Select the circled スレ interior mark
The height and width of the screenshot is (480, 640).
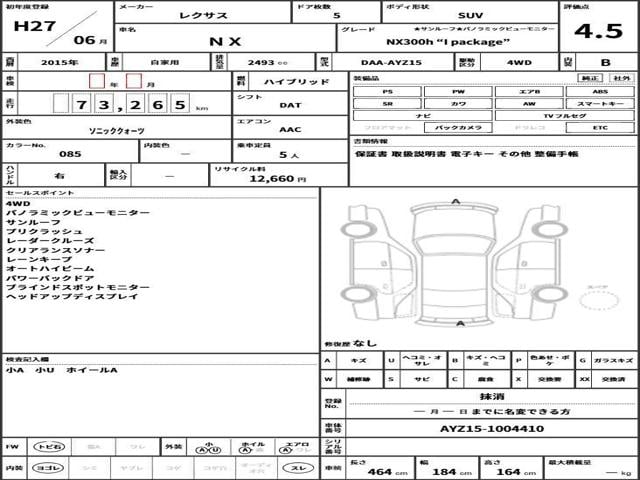[299, 467]
